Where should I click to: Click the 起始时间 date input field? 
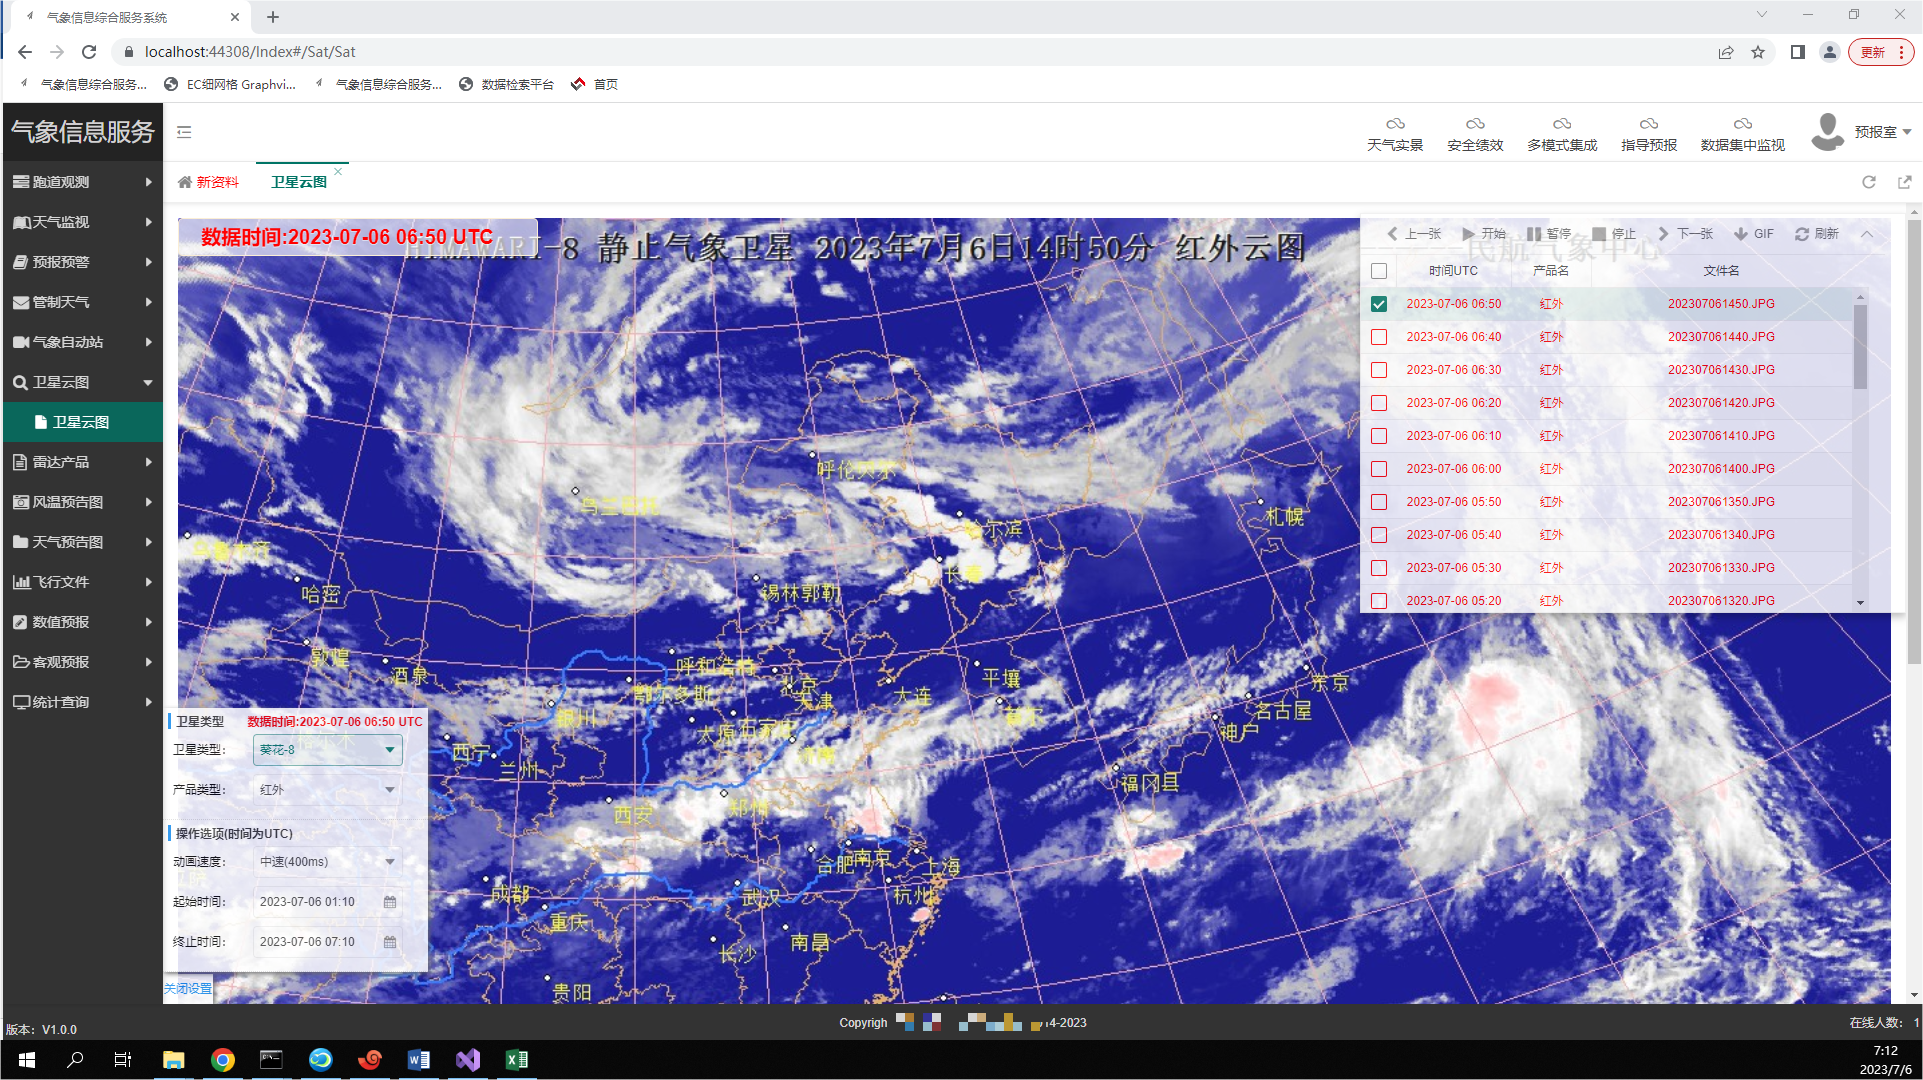pos(328,902)
